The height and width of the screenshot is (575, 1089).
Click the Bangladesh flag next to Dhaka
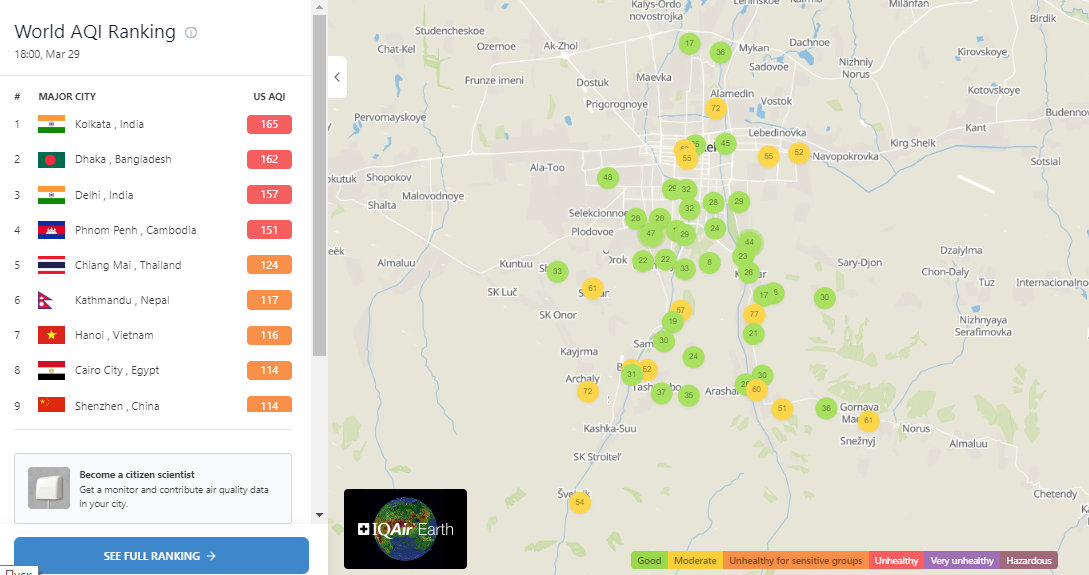51,160
